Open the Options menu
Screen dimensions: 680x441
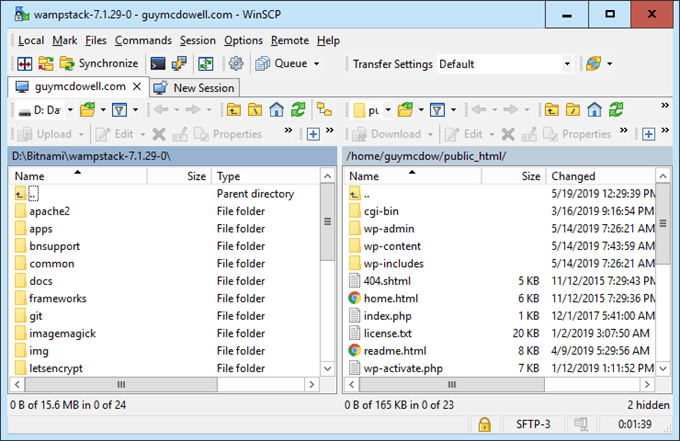click(x=243, y=40)
